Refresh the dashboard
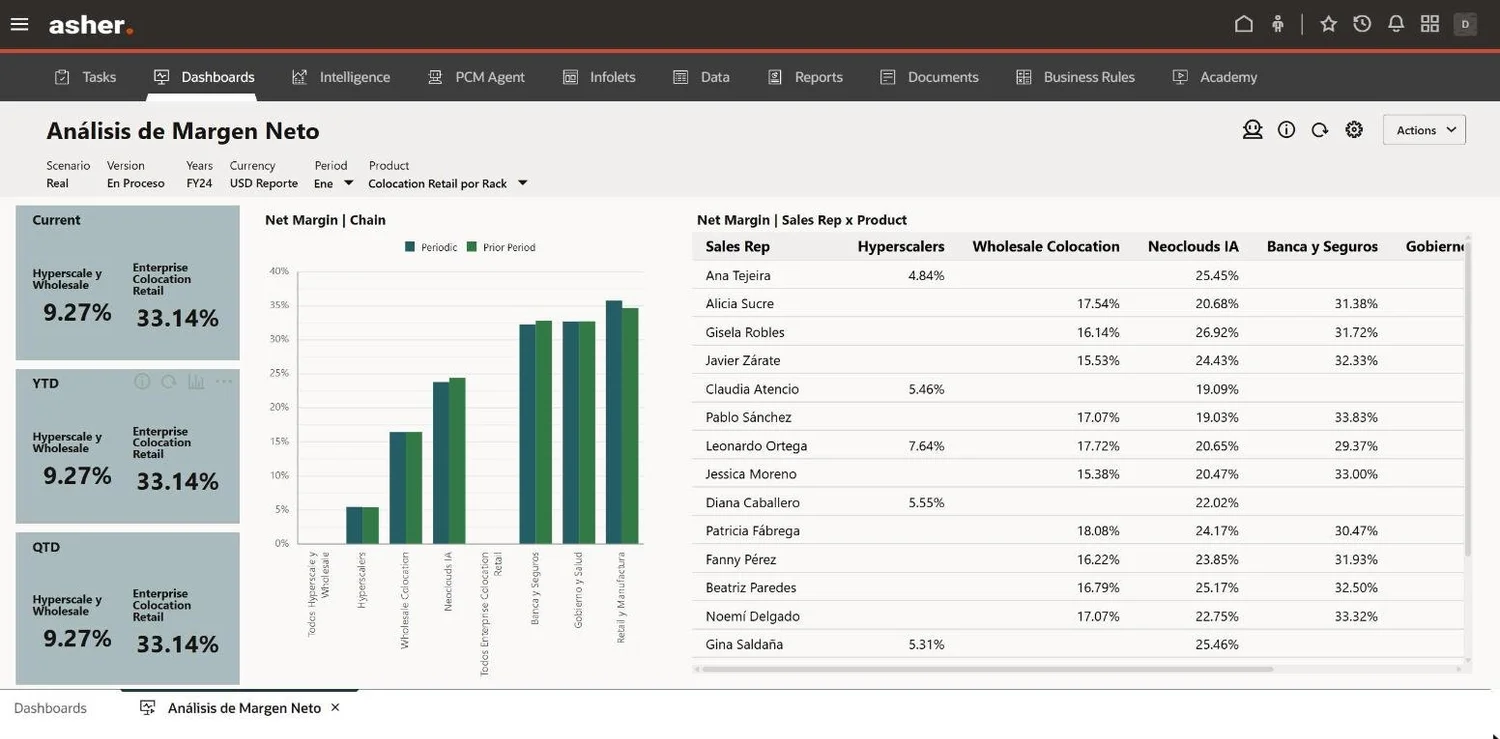The width and height of the screenshot is (1500, 739). (x=1320, y=129)
